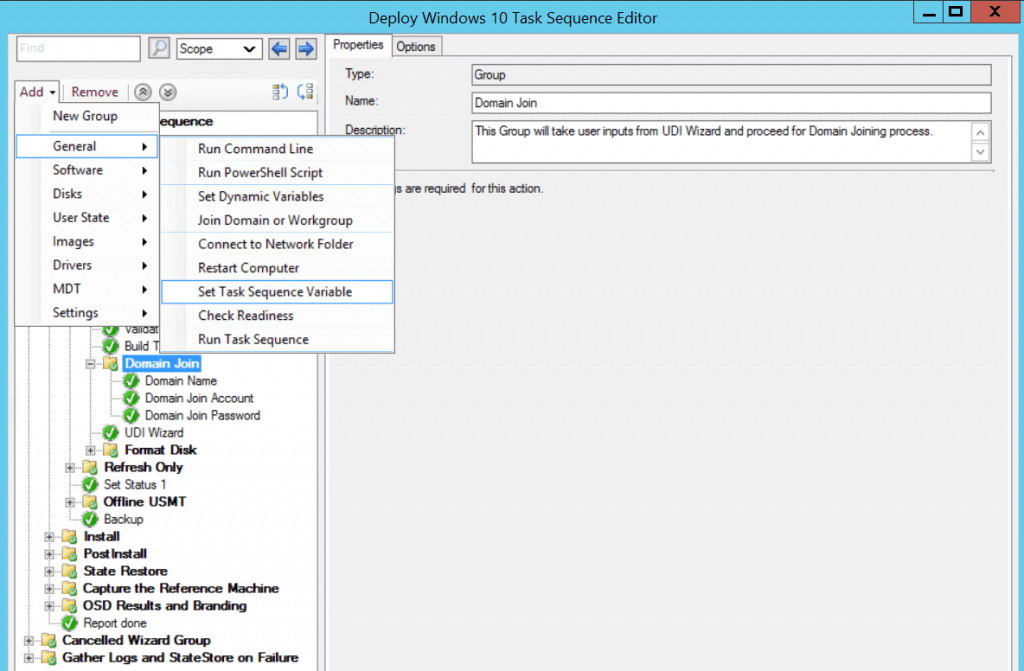
Task: Expand the Format Disk group
Action: coord(90,450)
